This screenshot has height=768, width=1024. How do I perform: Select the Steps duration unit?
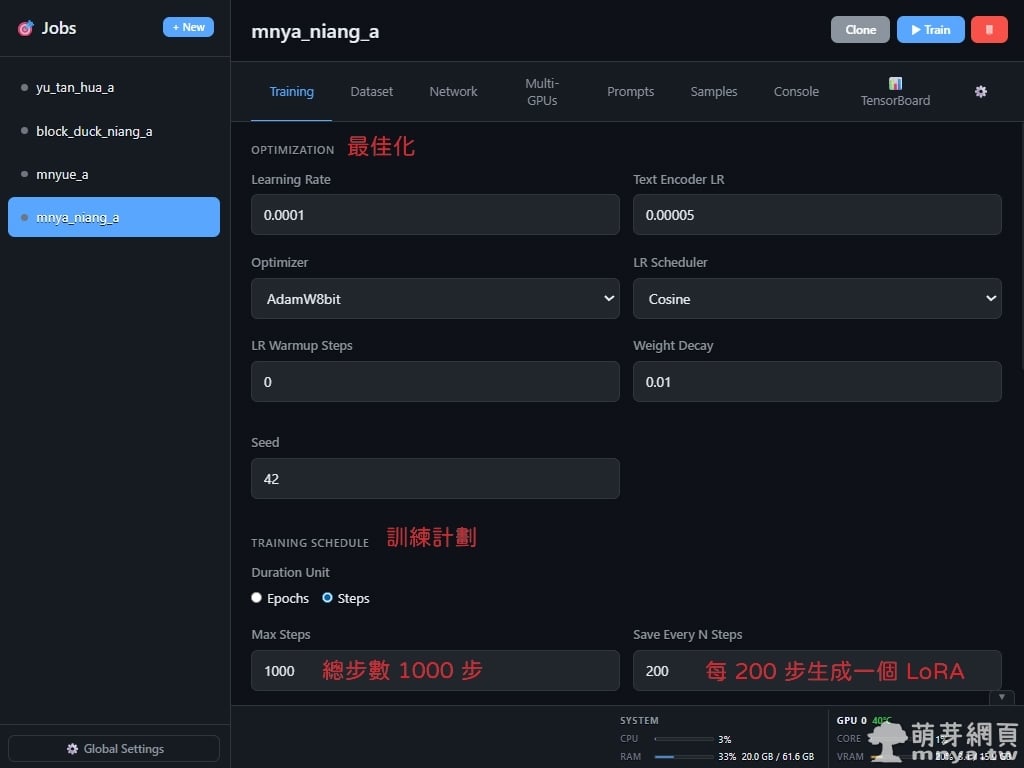coord(328,598)
